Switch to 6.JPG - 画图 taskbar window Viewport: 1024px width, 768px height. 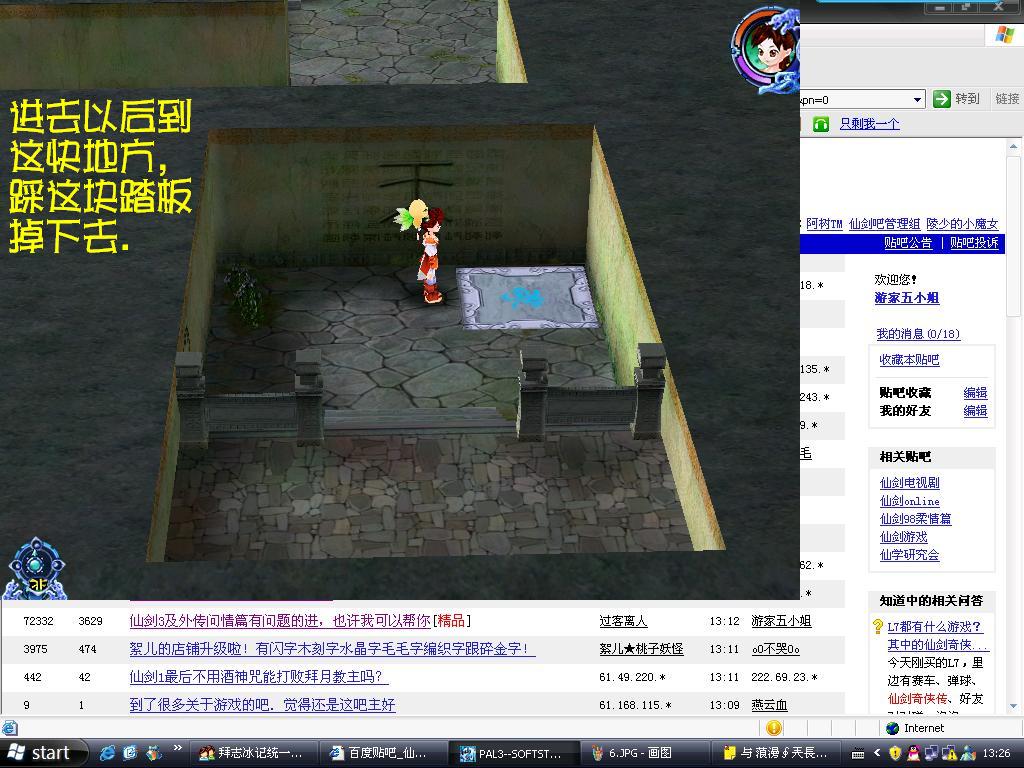point(645,753)
